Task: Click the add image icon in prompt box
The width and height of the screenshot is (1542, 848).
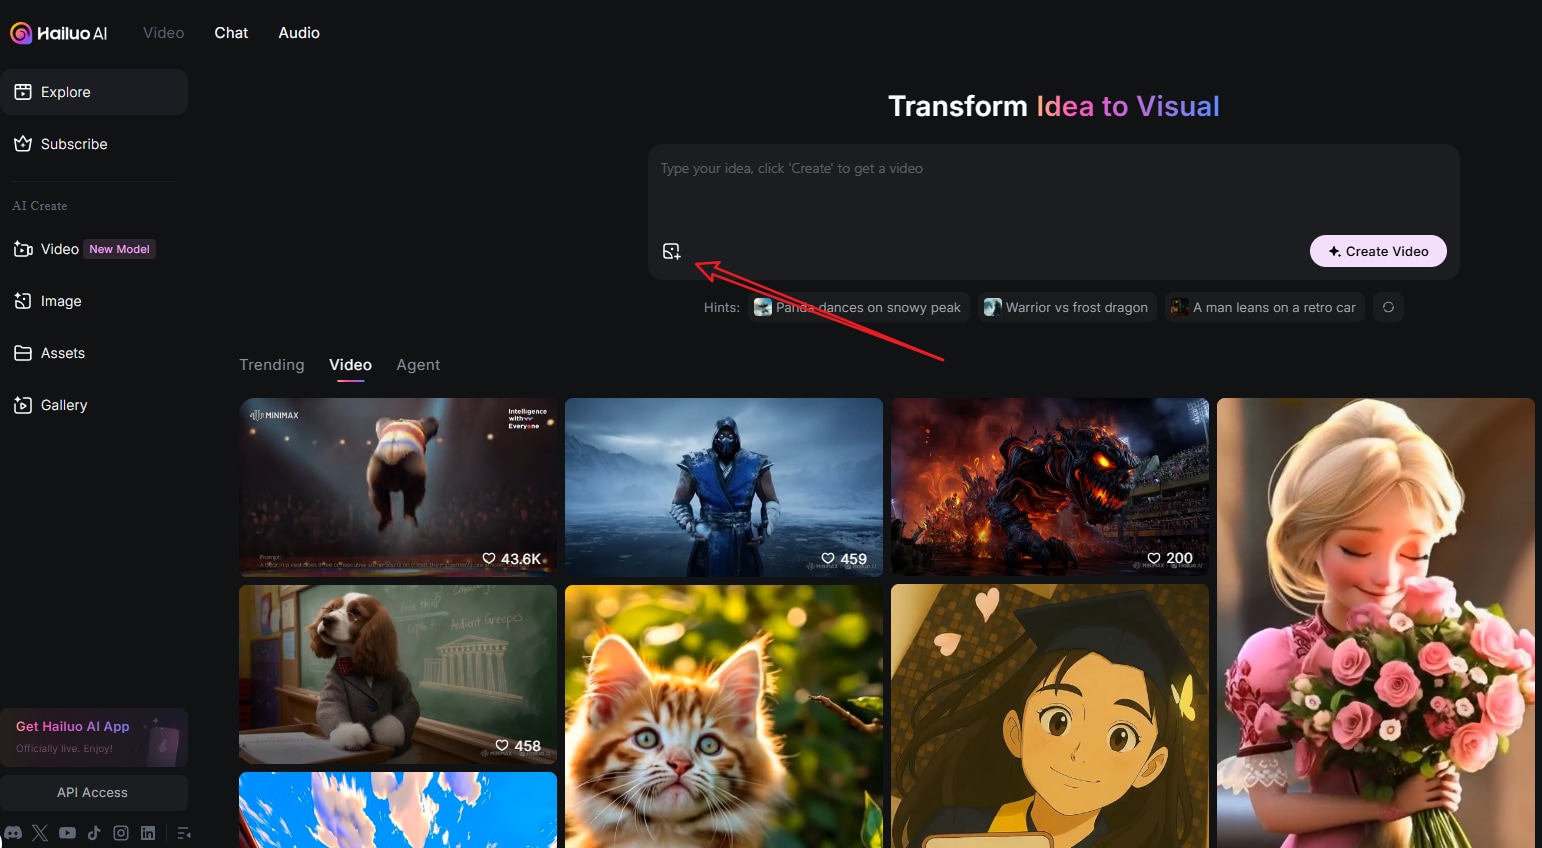Action: (x=672, y=251)
